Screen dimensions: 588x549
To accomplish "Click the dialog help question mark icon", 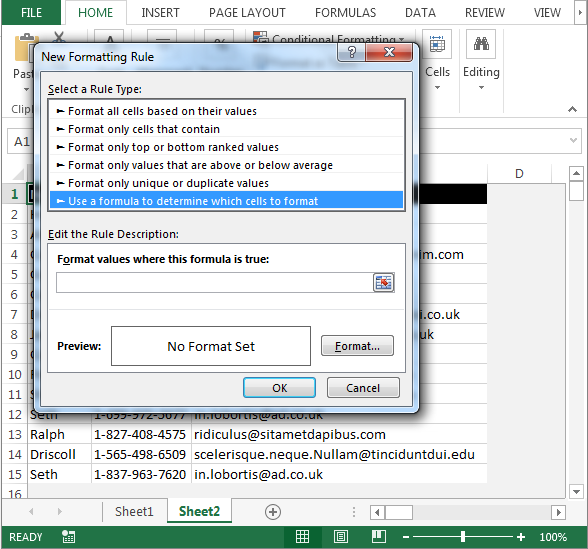I will 352,52.
